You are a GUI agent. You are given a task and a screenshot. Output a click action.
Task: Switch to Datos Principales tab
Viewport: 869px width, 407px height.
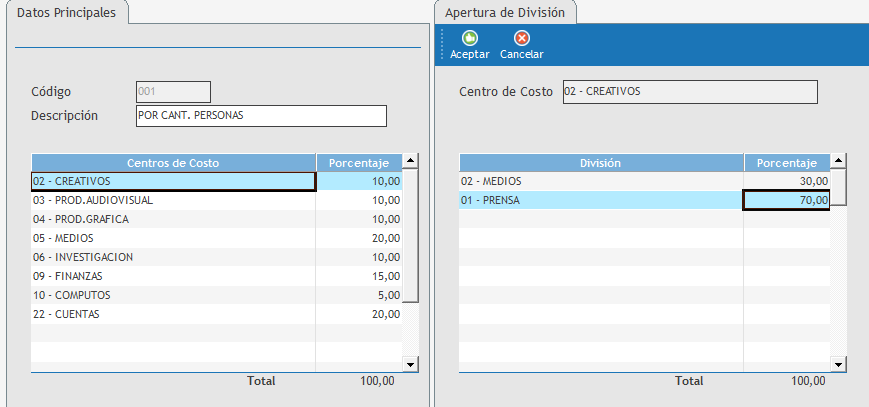66,13
